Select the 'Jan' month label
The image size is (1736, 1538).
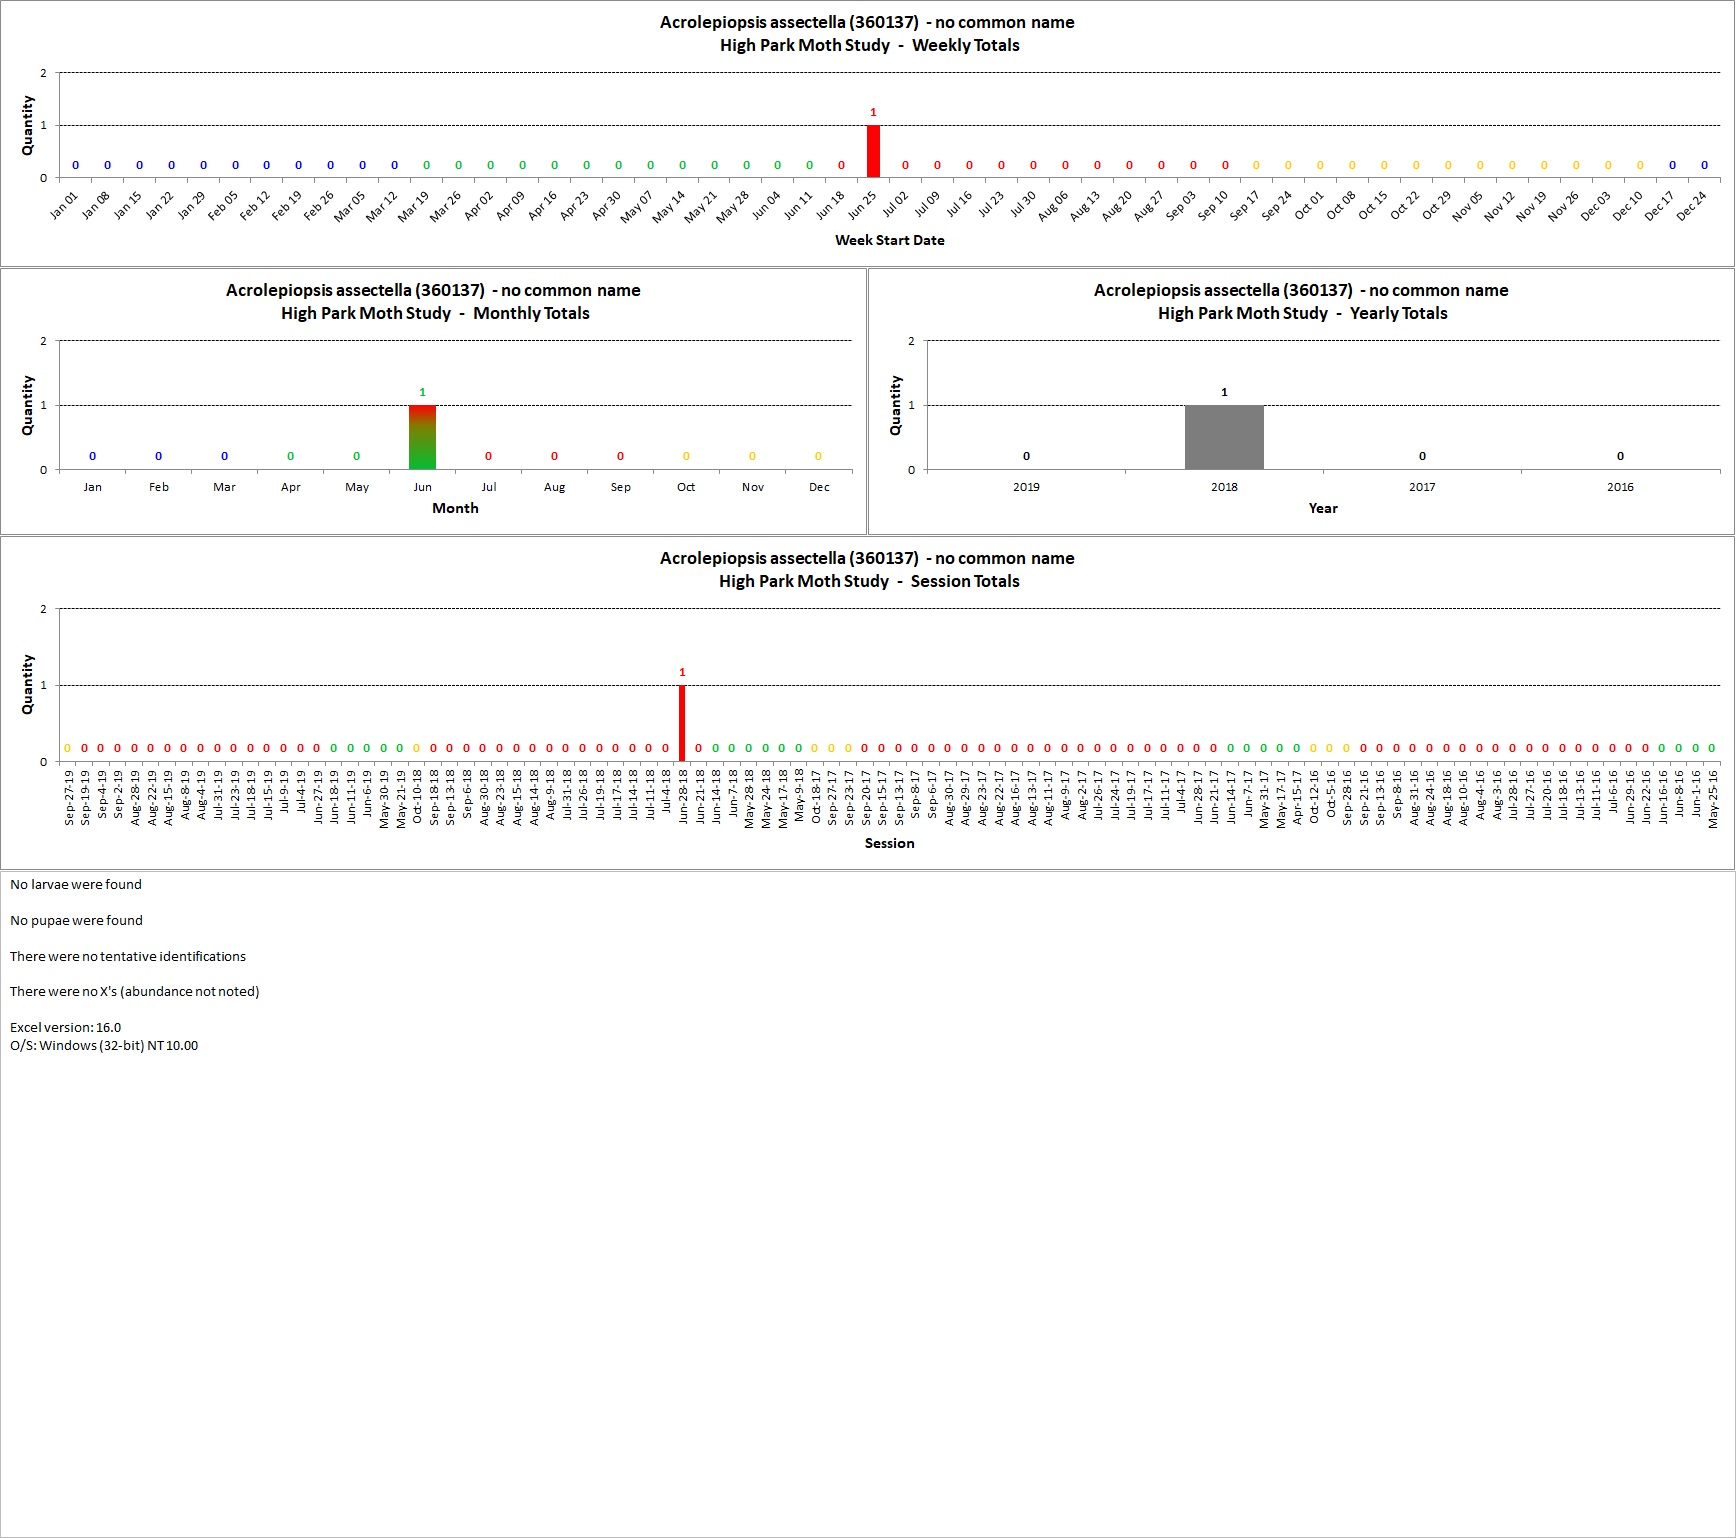coord(93,487)
